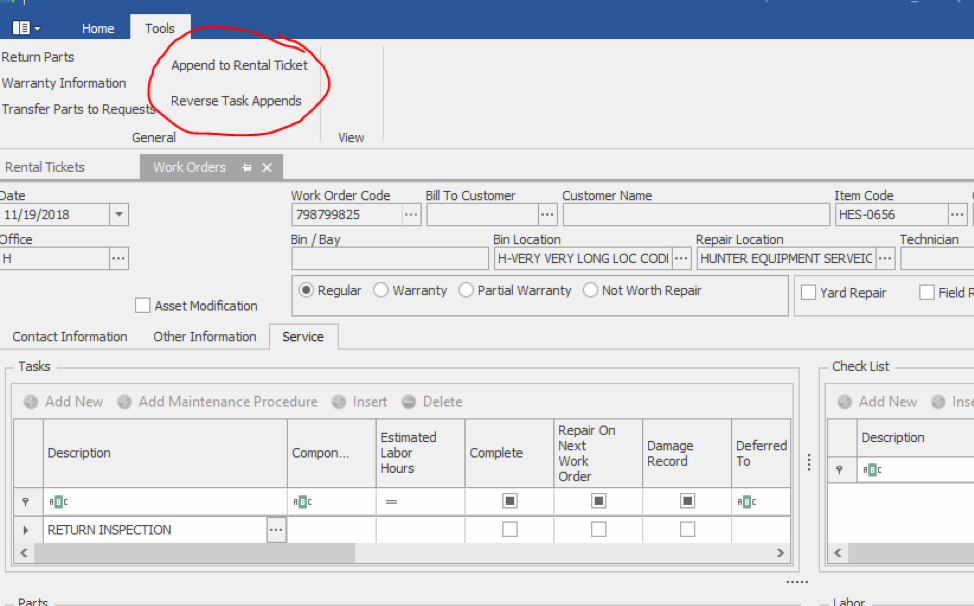The height and width of the screenshot is (606, 974).
Task: Click Add New in the Check List toolbar
Action: 888,402
